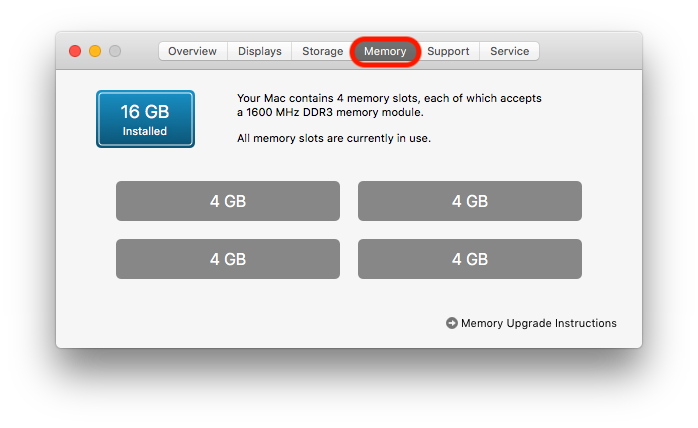Click the empty title bar right of Service tab
The height and width of the screenshot is (428, 698).
(x=590, y=51)
